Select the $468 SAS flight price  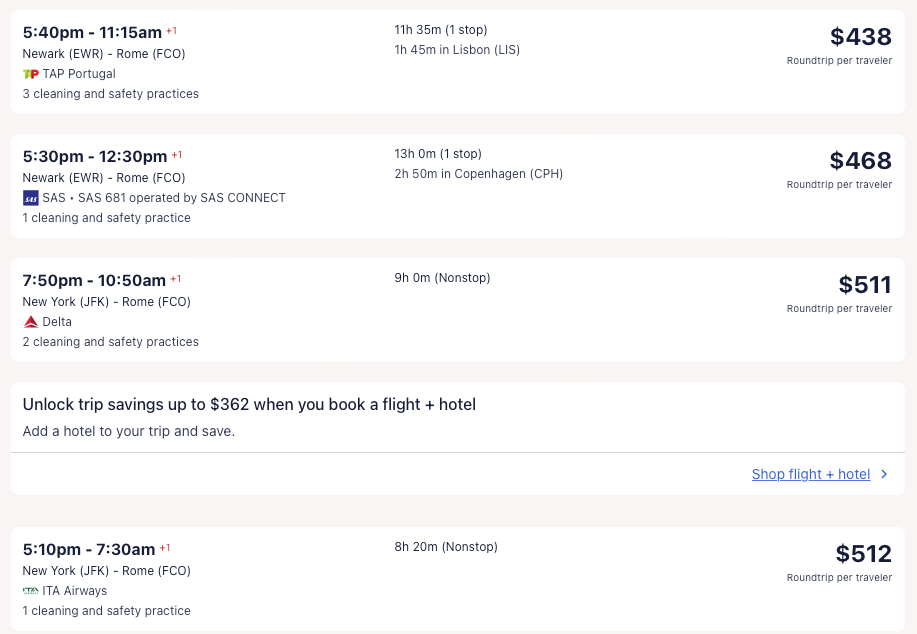(860, 161)
